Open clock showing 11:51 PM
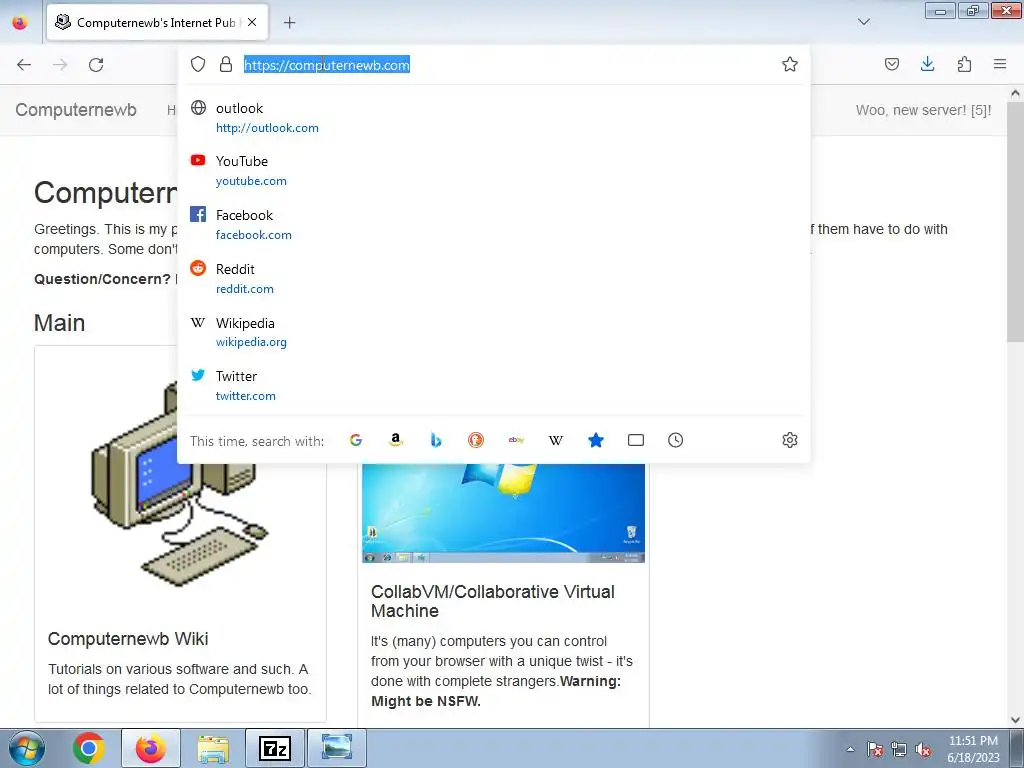 tap(973, 749)
